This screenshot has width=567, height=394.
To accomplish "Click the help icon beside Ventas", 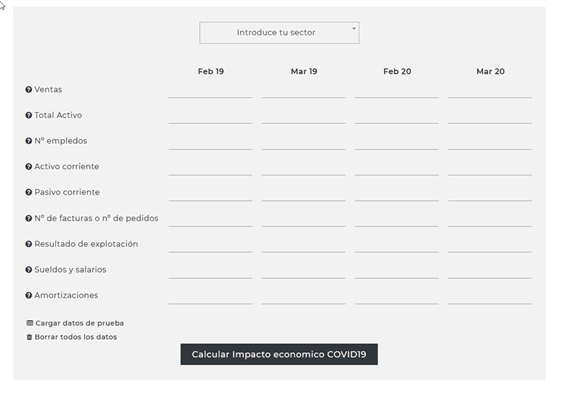I will click(x=29, y=90).
